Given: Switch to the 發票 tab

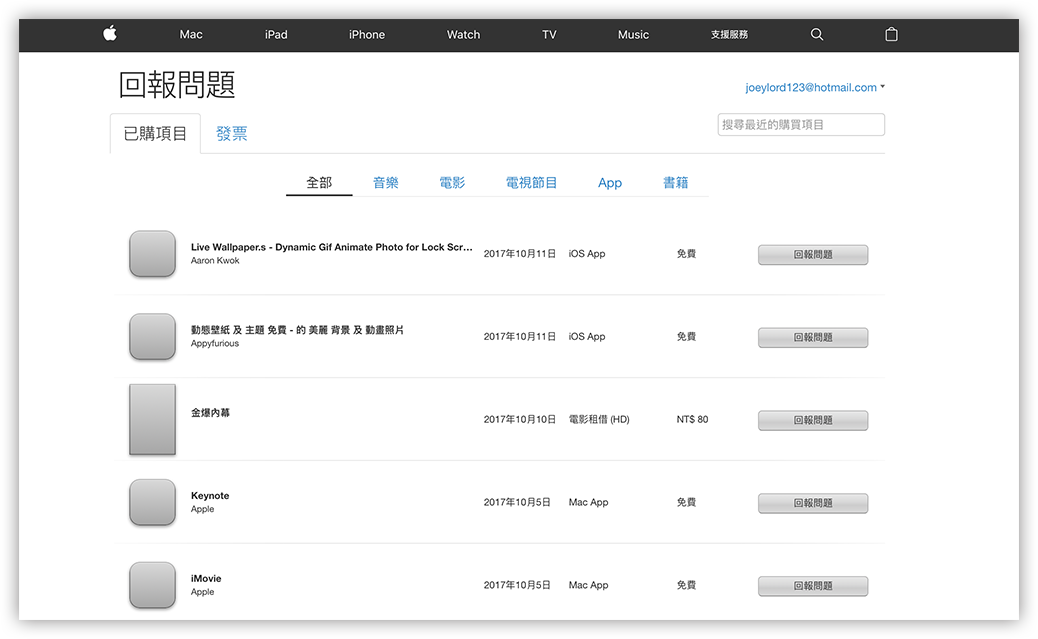Looking at the screenshot, I should pyautogui.click(x=232, y=134).
